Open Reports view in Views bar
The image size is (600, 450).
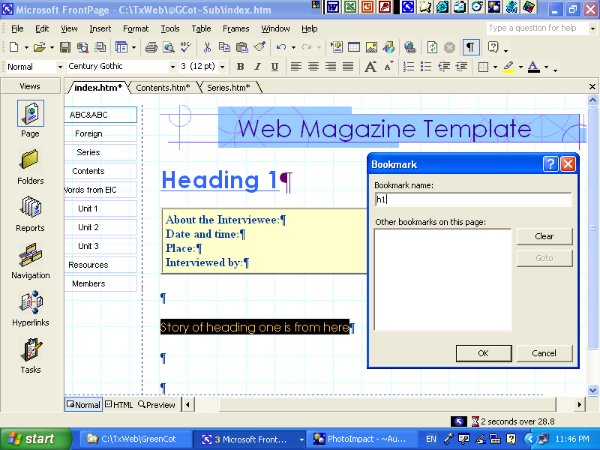(31, 214)
